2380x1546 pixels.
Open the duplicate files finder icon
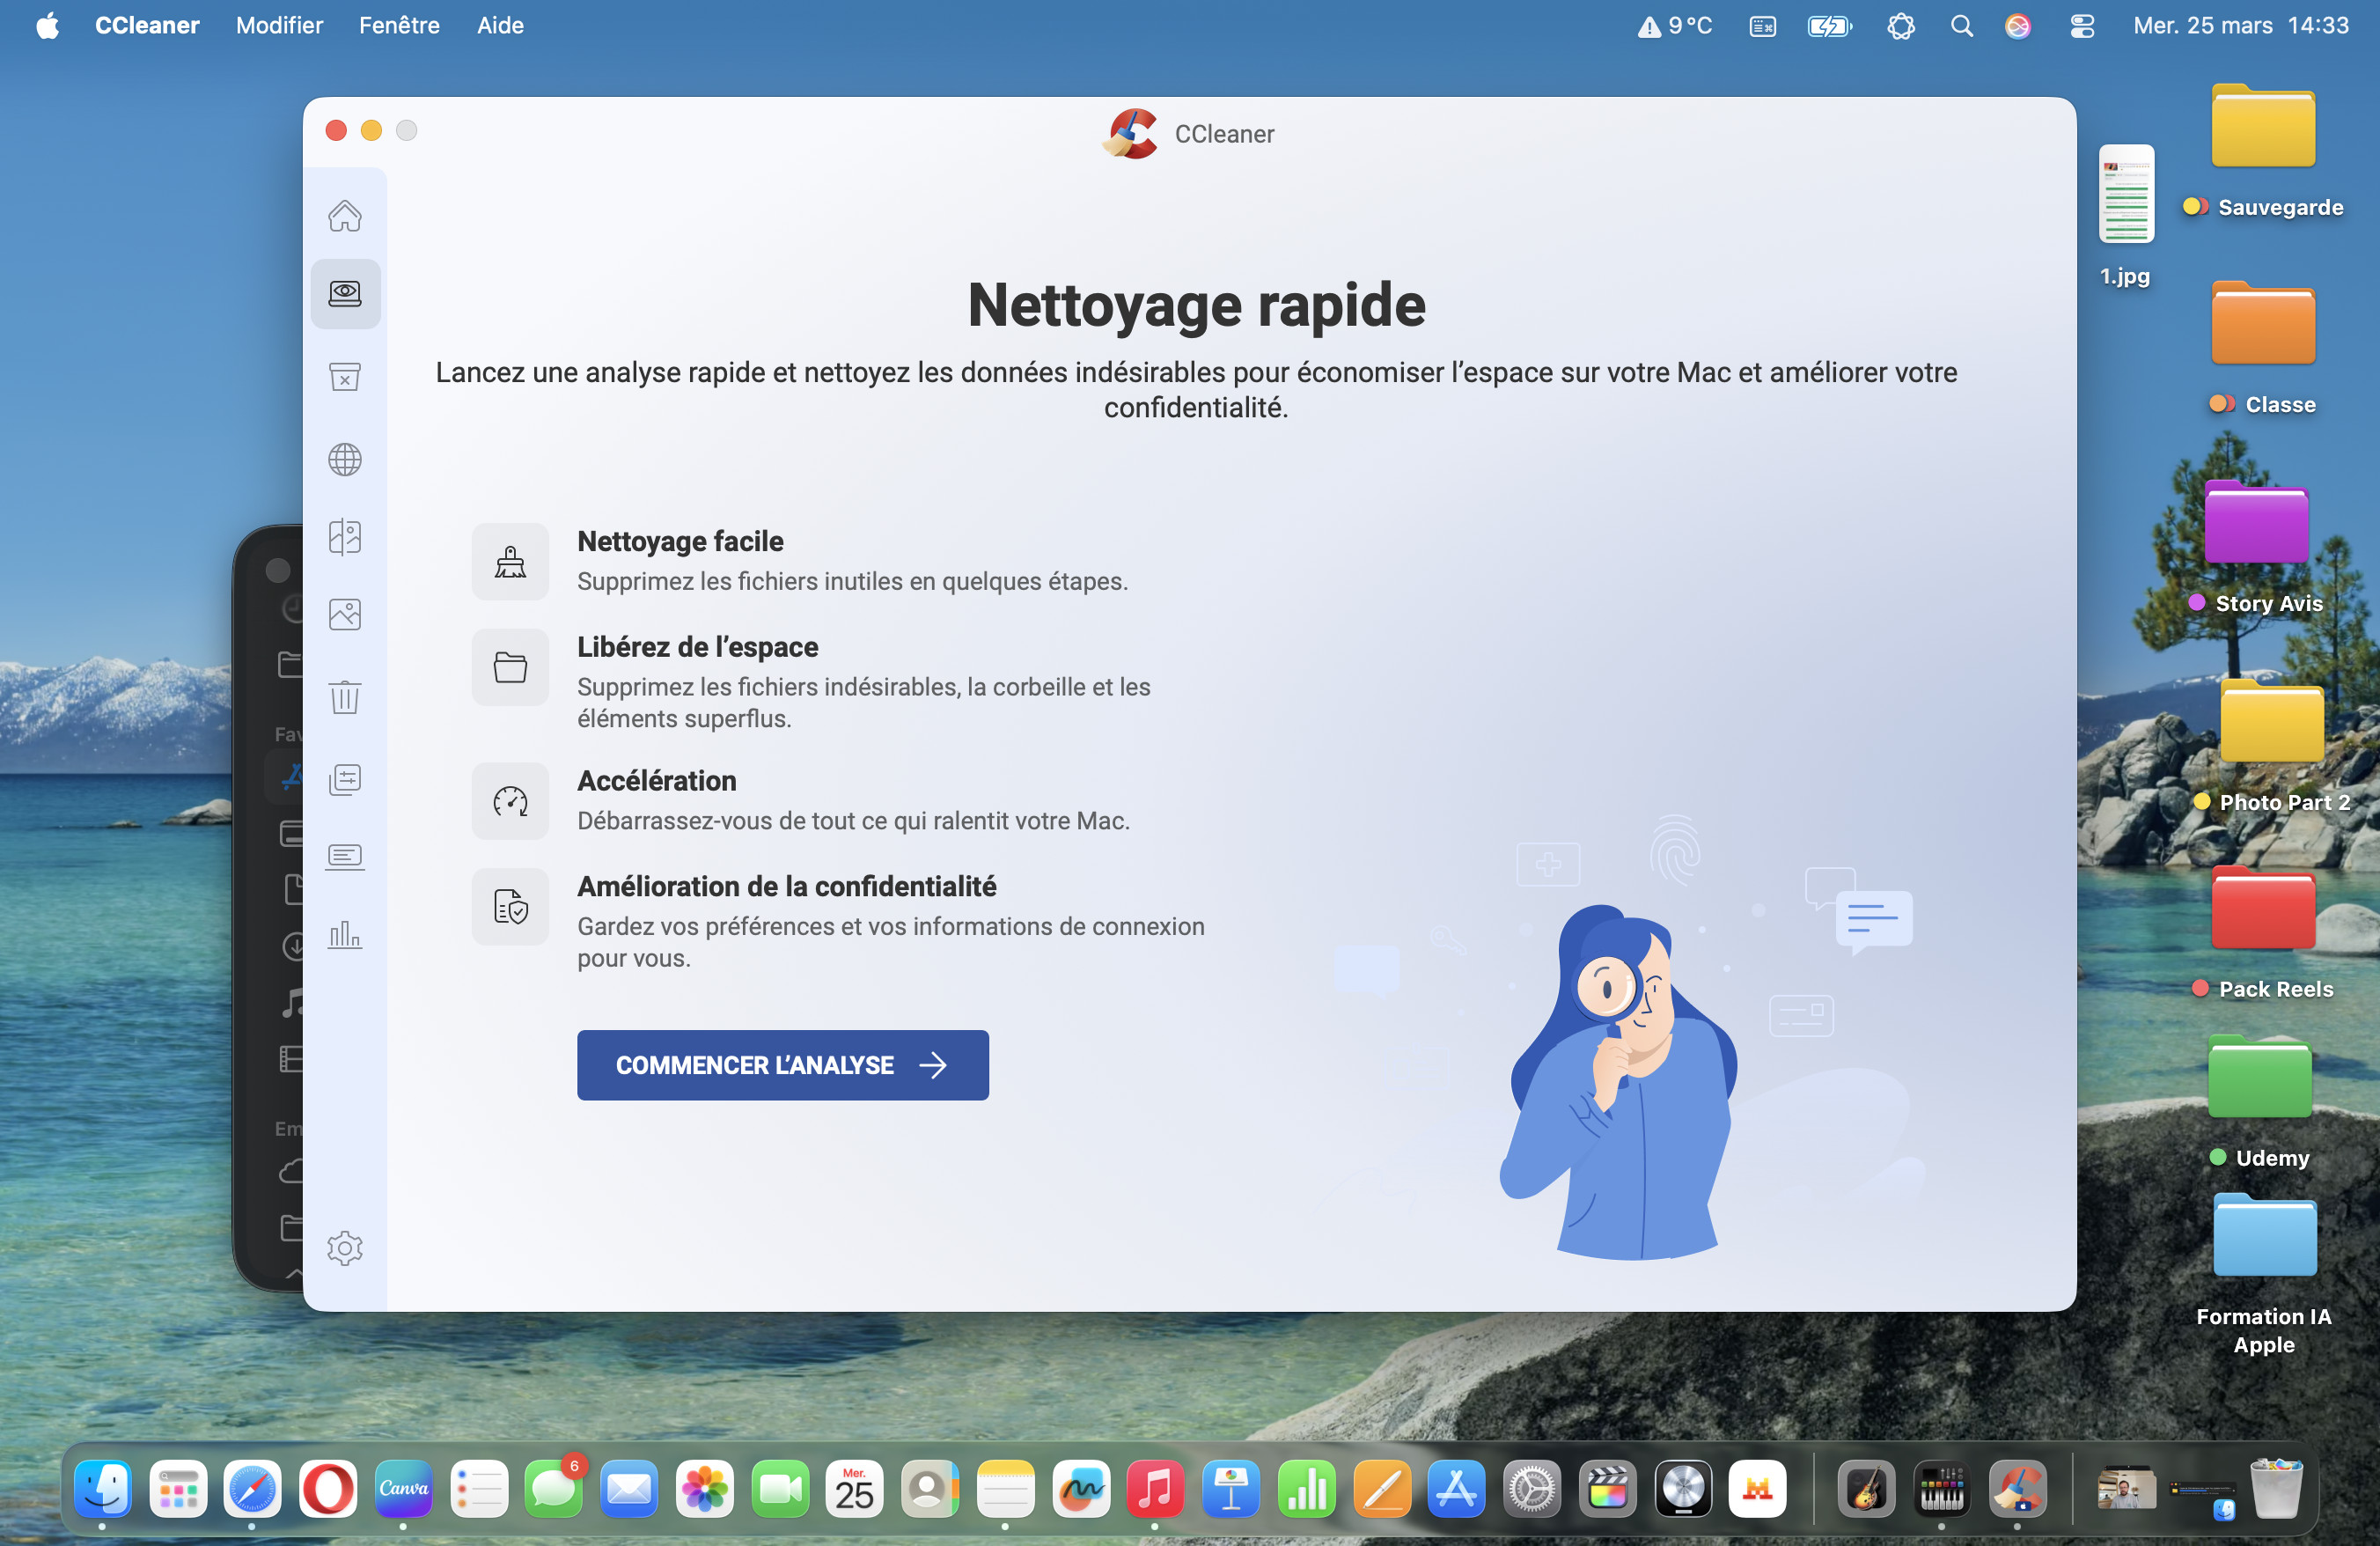pos(345,537)
